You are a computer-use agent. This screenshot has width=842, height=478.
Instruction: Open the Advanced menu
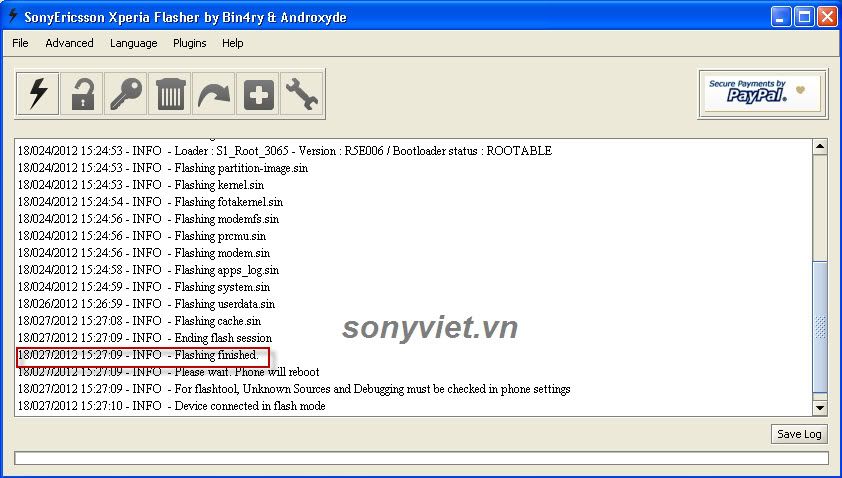[x=69, y=43]
